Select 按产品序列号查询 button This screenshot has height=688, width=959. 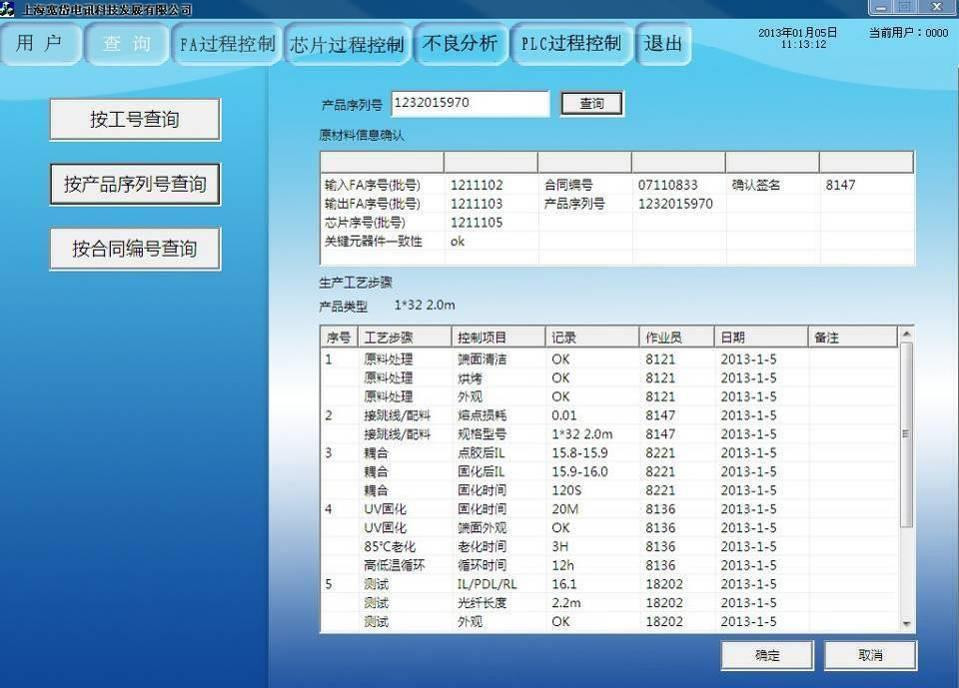[x=135, y=184]
